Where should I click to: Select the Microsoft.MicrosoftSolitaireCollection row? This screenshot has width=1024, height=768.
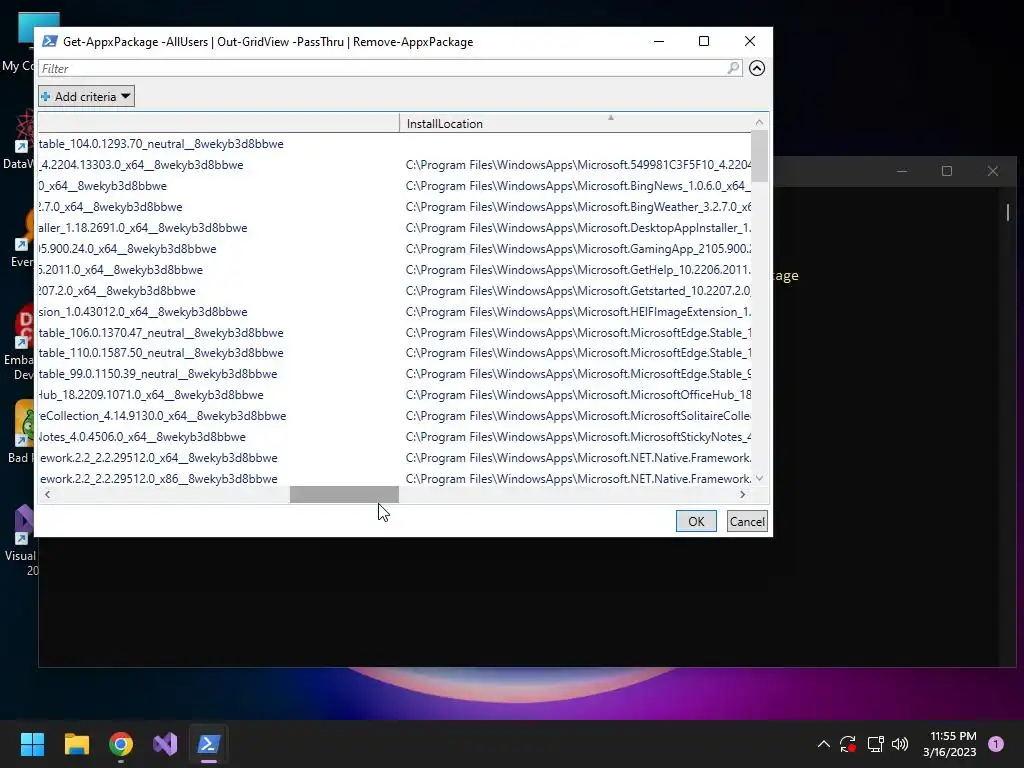pos(394,415)
